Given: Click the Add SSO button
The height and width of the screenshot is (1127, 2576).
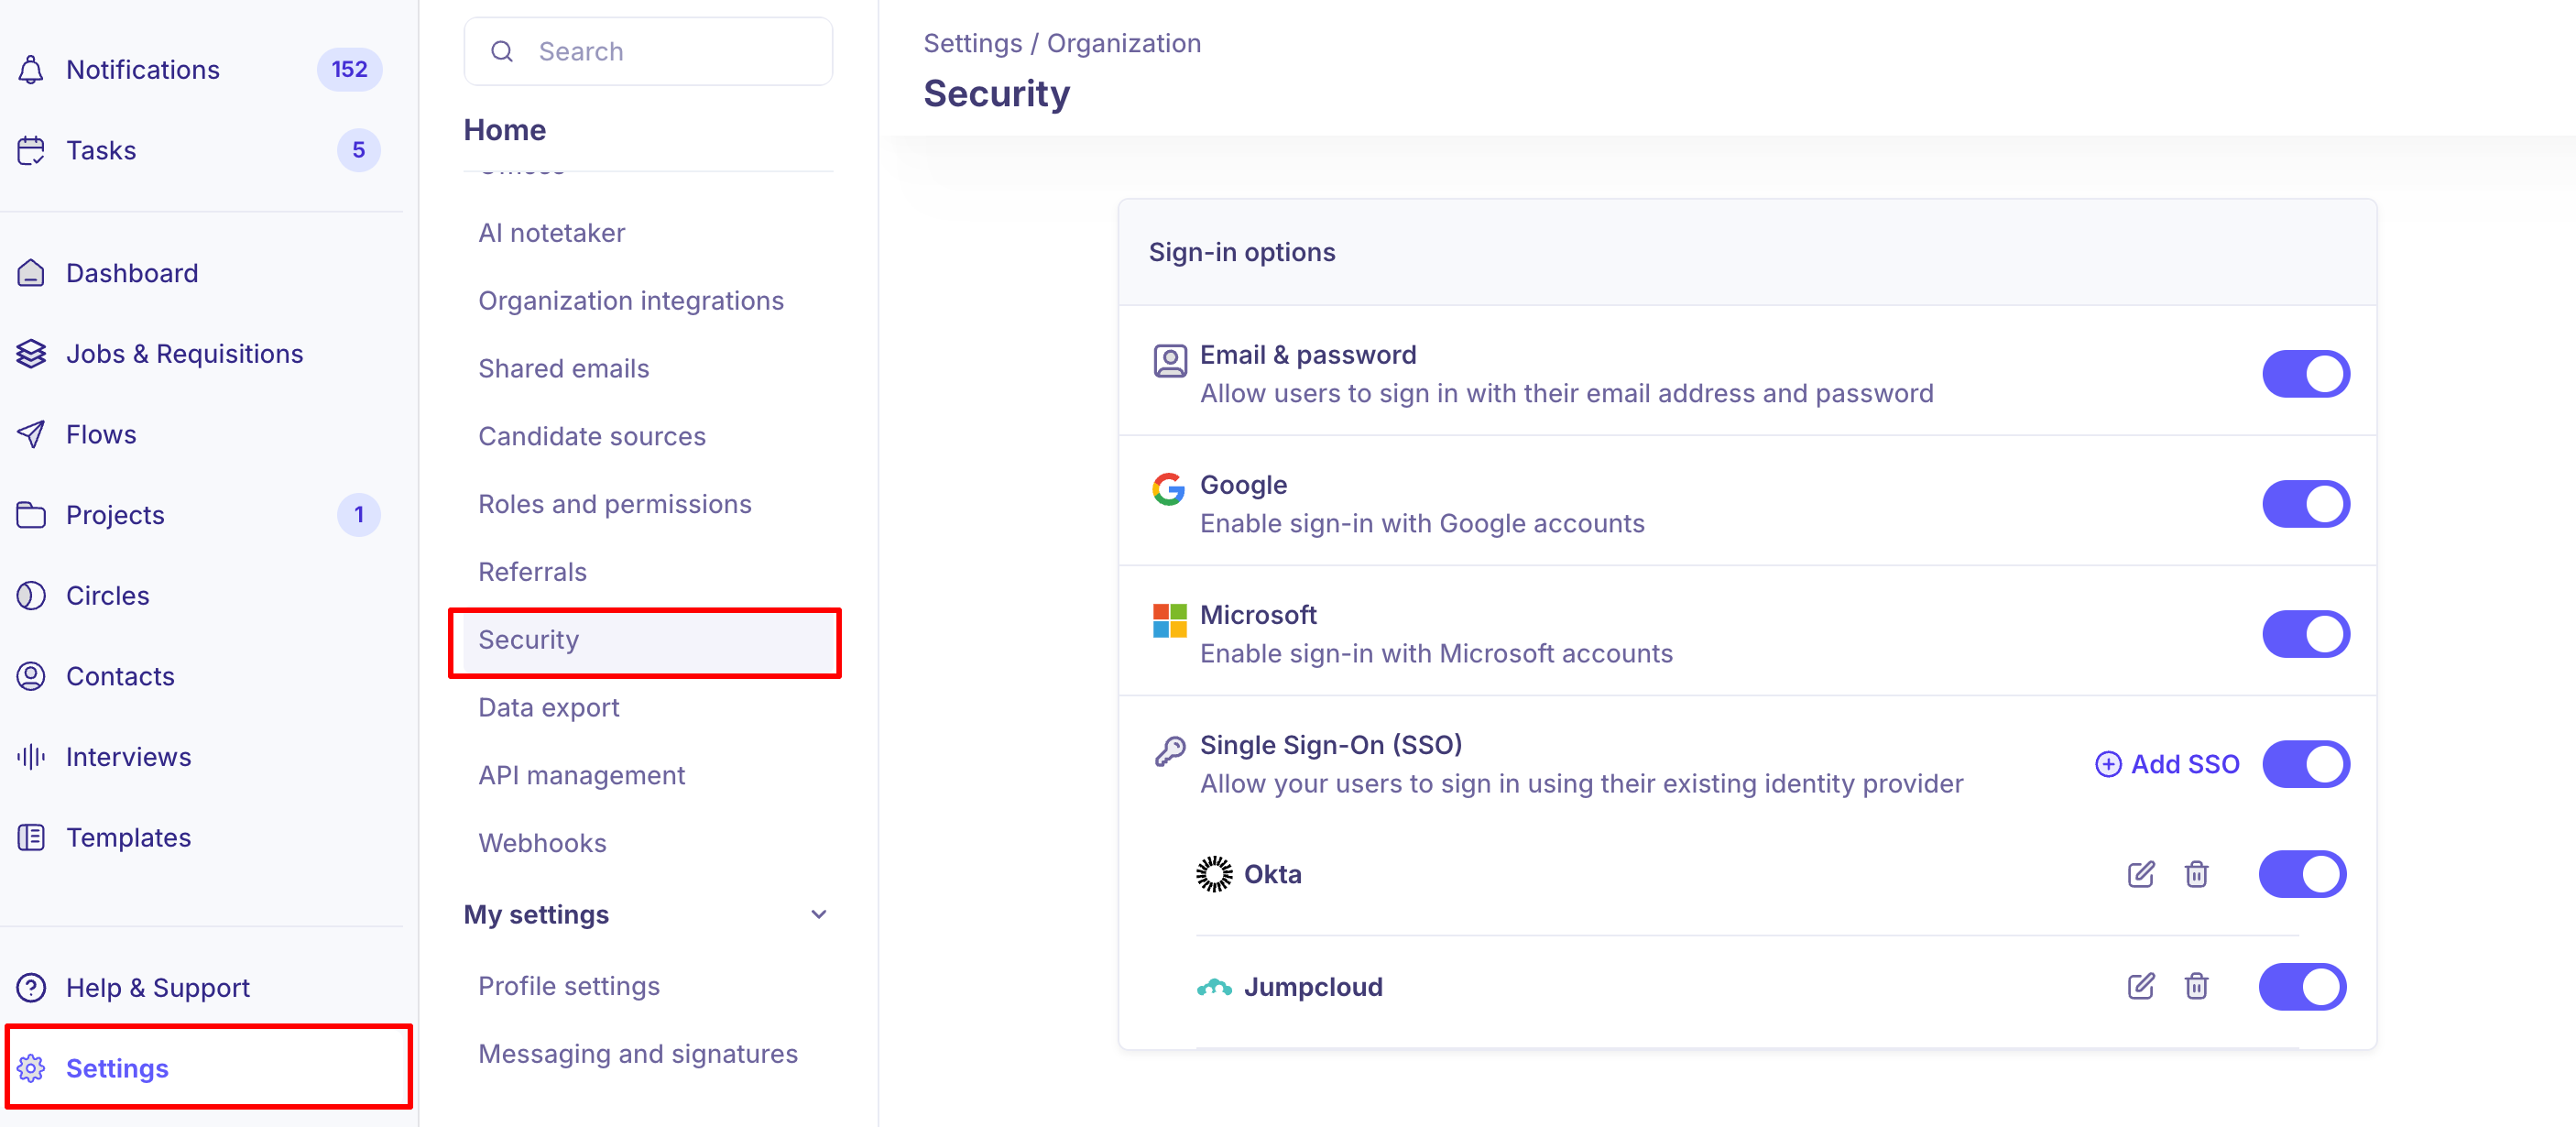Looking at the screenshot, I should (x=2166, y=764).
